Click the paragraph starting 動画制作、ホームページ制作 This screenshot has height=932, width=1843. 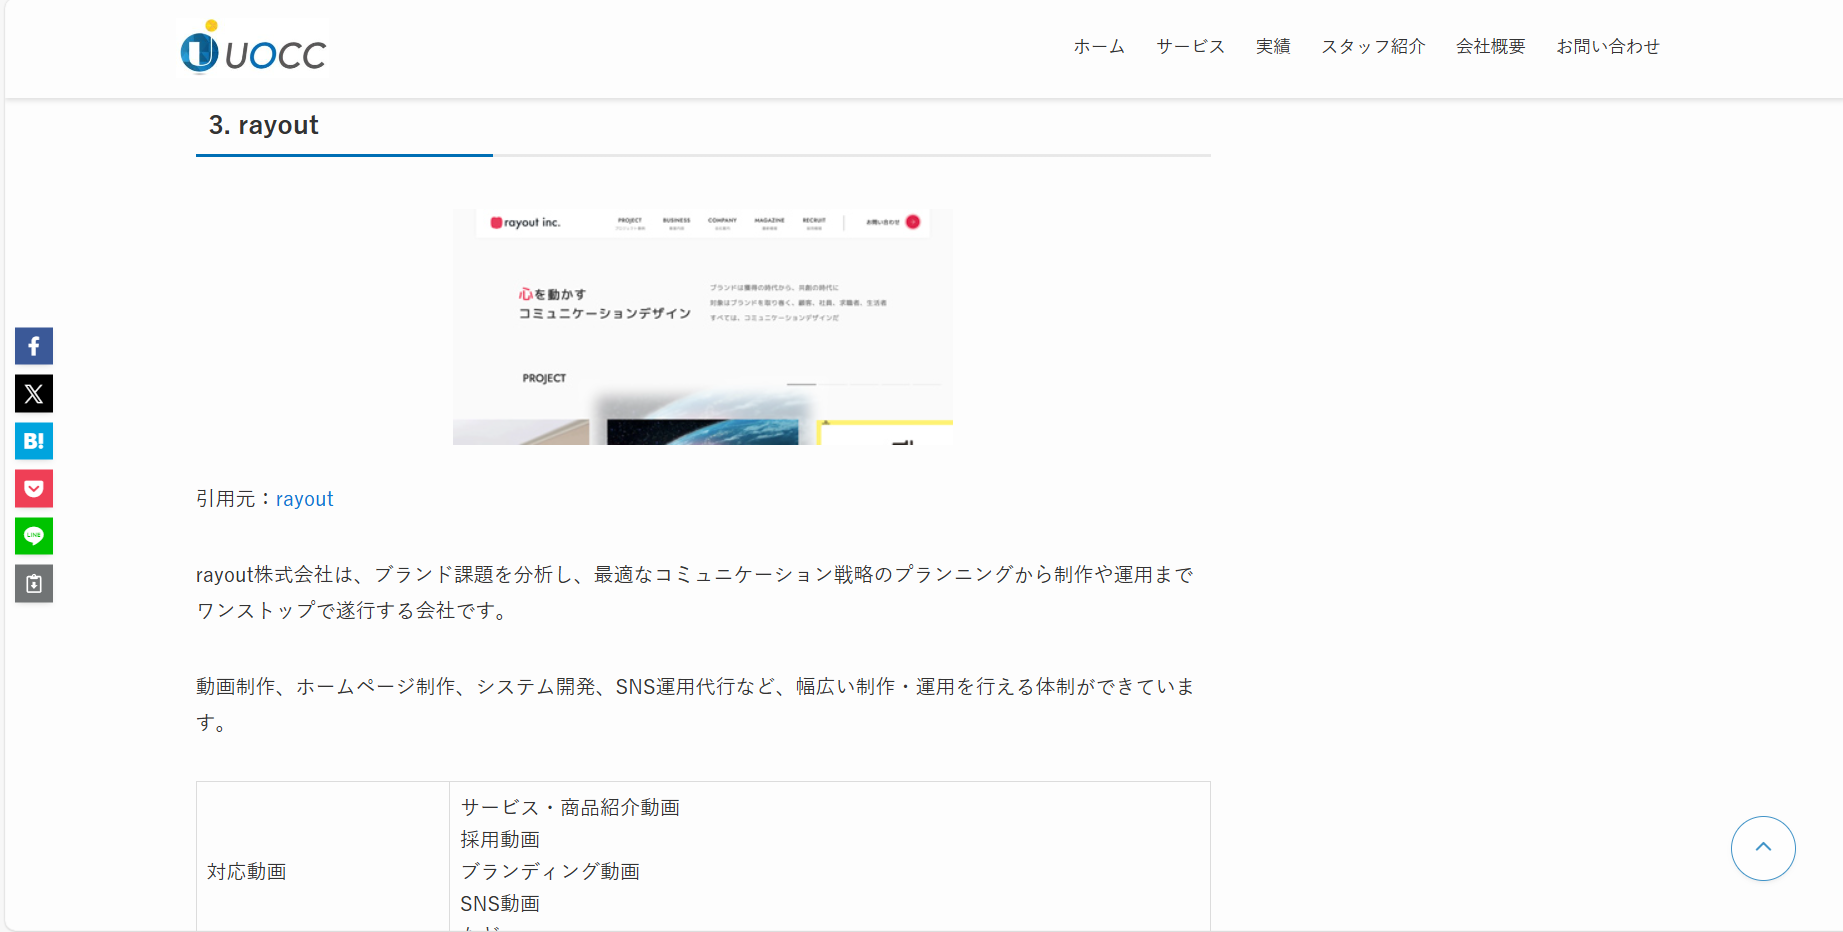(695, 704)
